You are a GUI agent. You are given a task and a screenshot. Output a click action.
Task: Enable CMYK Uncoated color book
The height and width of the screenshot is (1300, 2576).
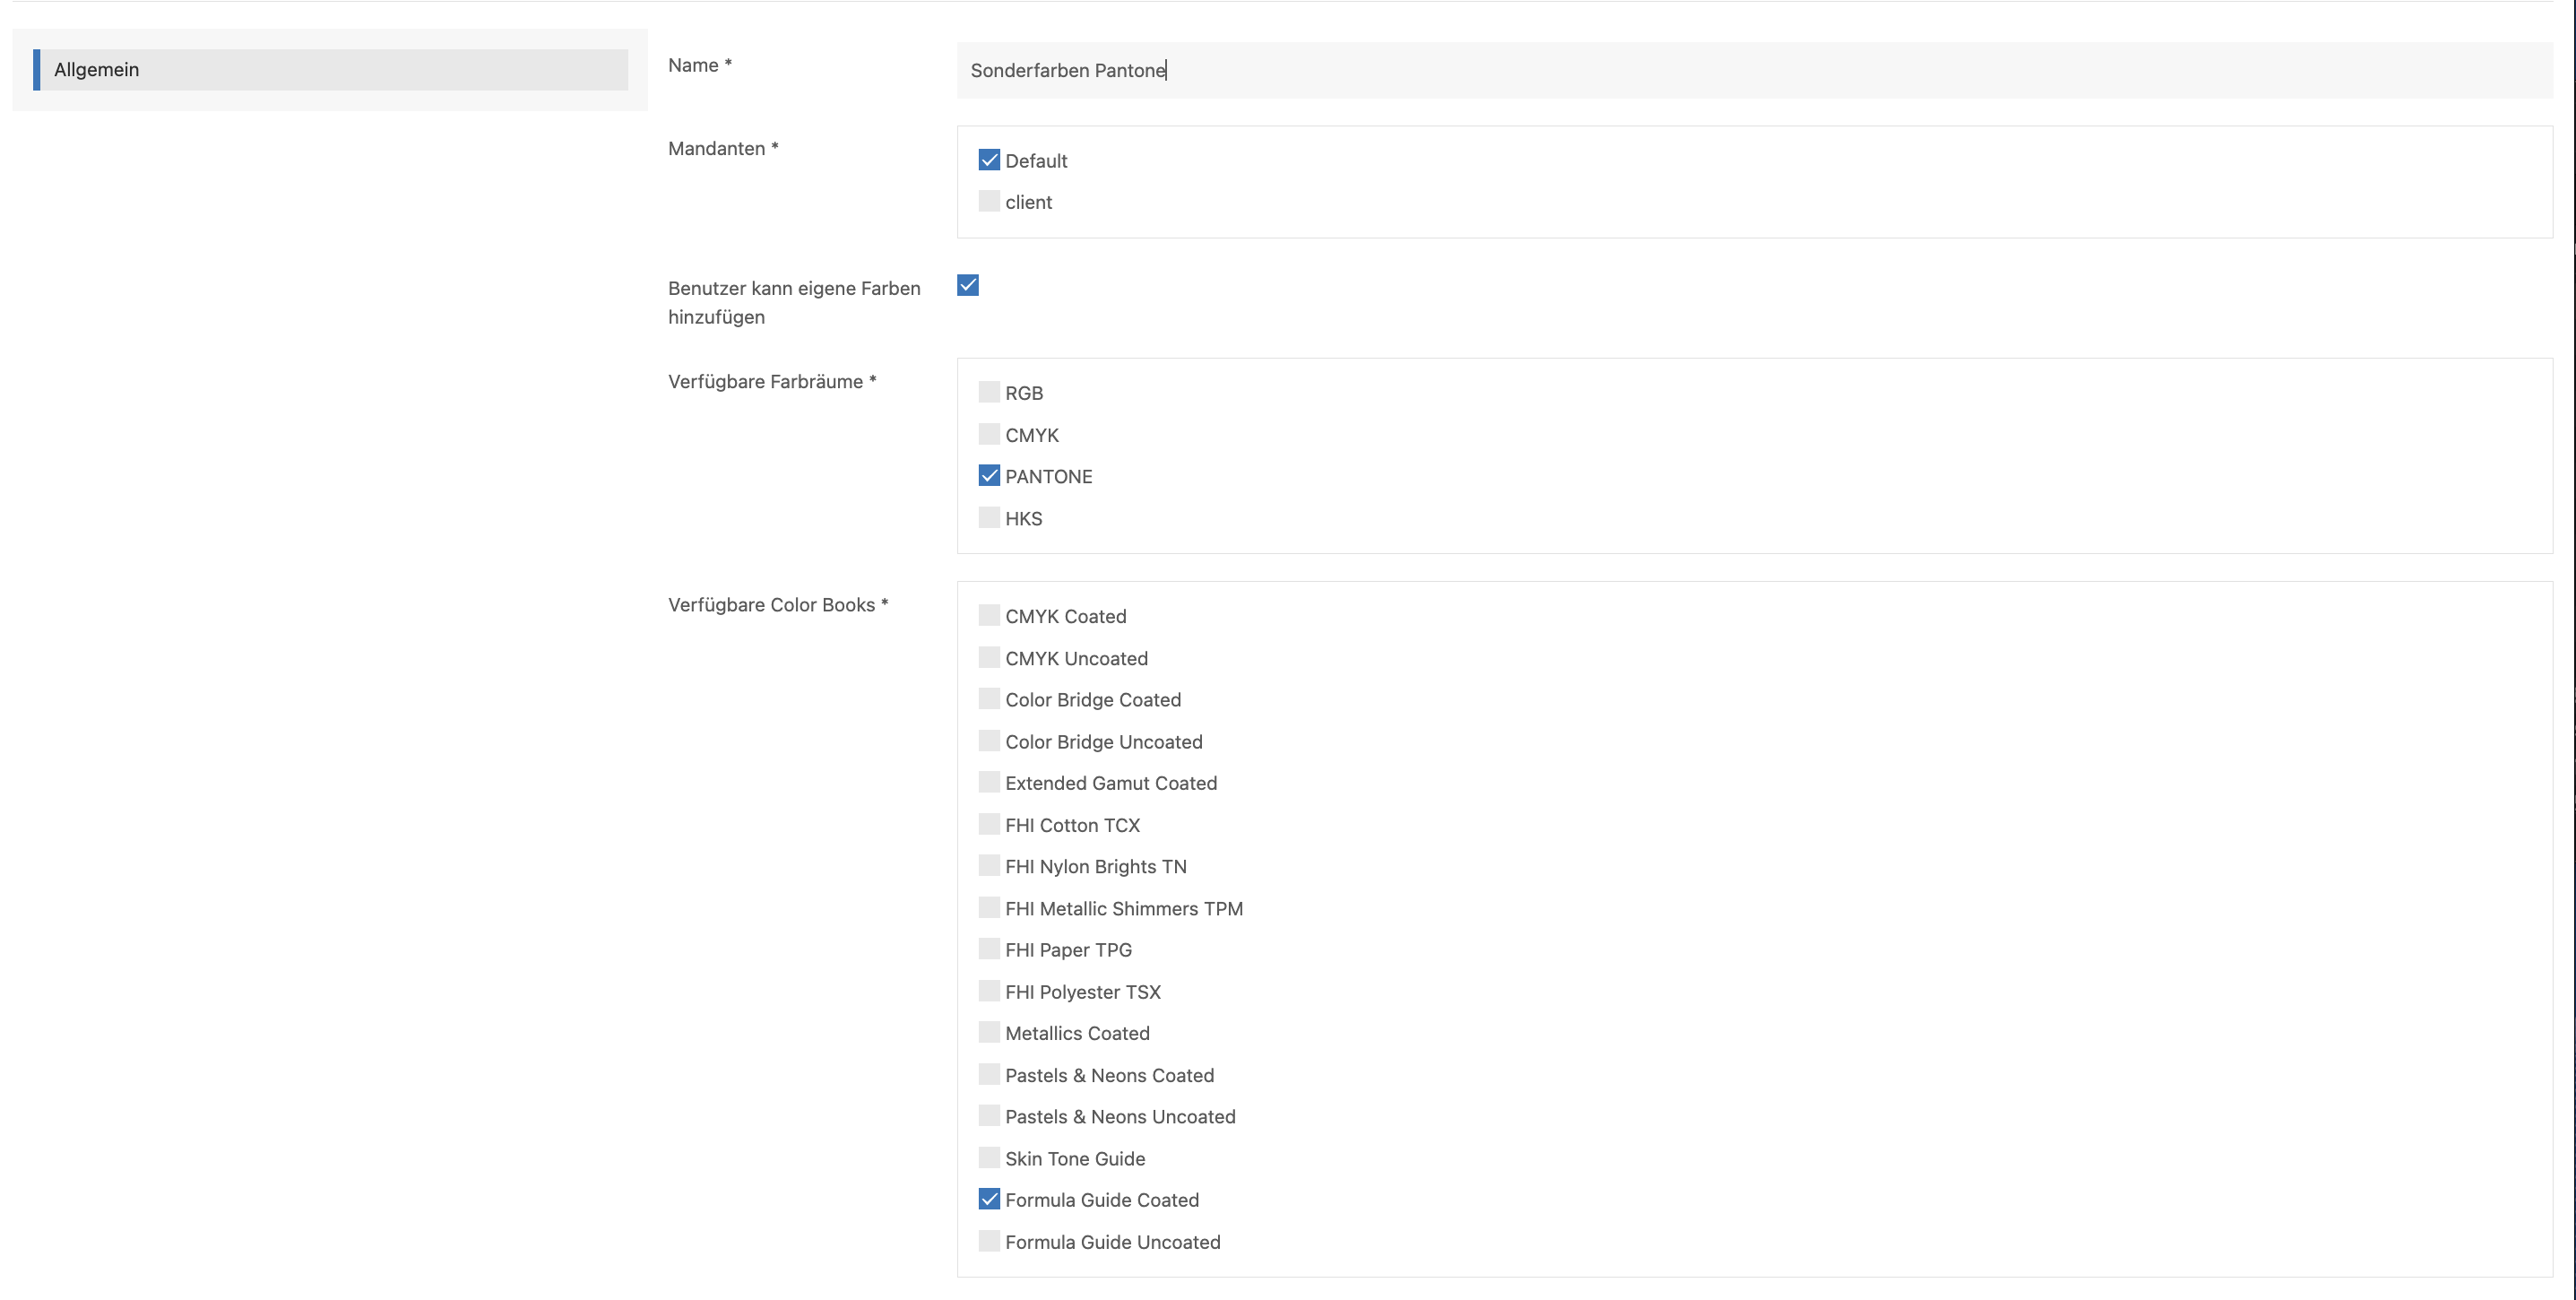(989, 657)
